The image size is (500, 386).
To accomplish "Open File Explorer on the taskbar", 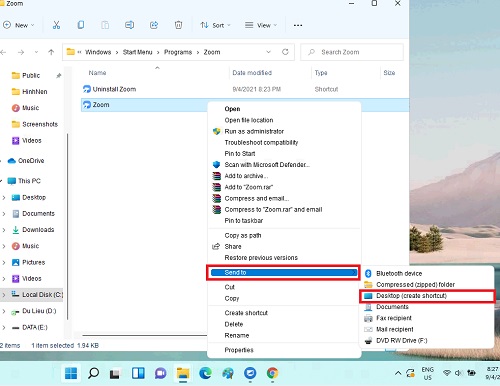I will tap(183, 373).
